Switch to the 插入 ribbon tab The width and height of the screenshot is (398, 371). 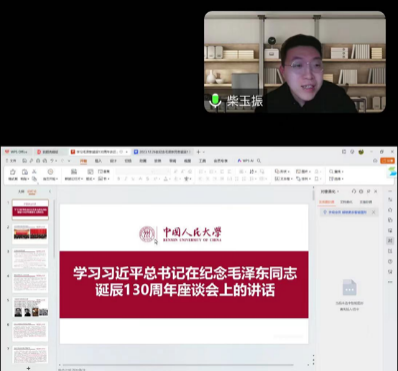(98, 161)
